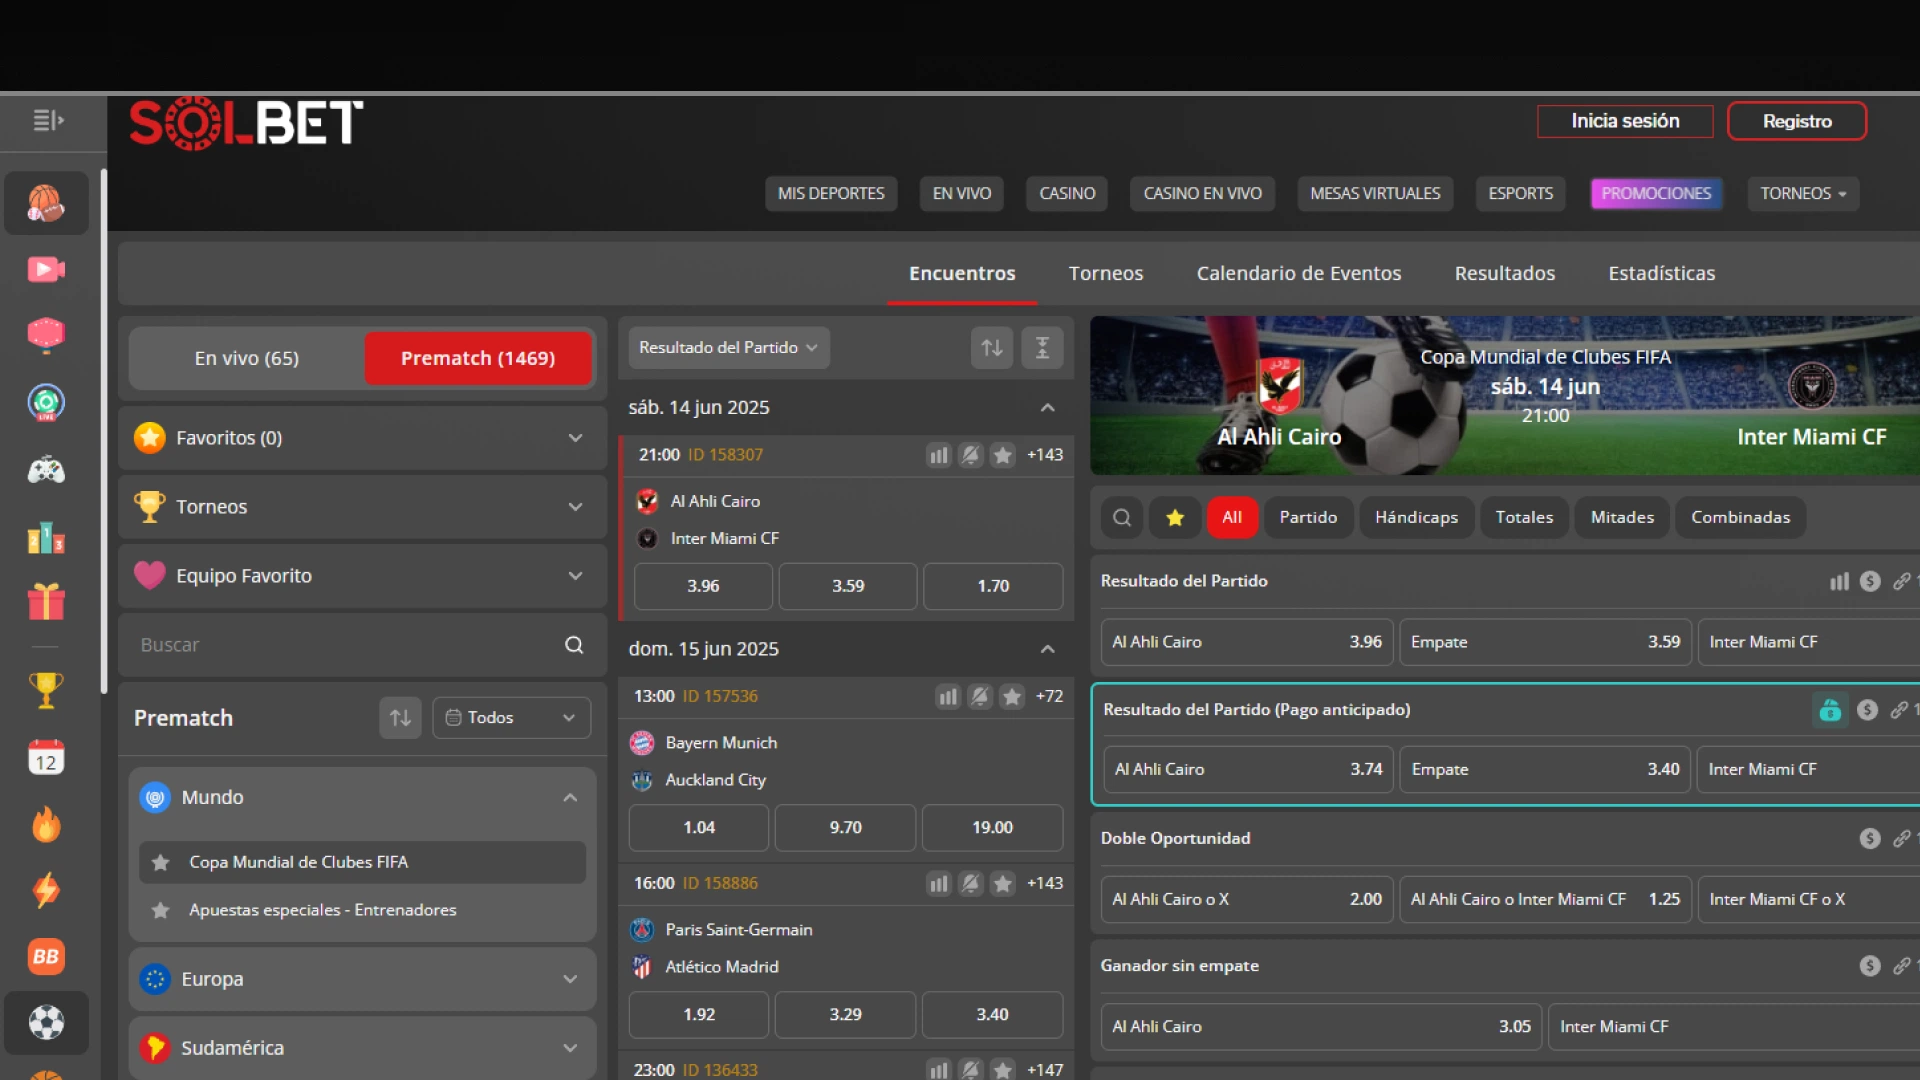
Task: Open the lightning bolt sidebar icon
Action: (x=46, y=890)
